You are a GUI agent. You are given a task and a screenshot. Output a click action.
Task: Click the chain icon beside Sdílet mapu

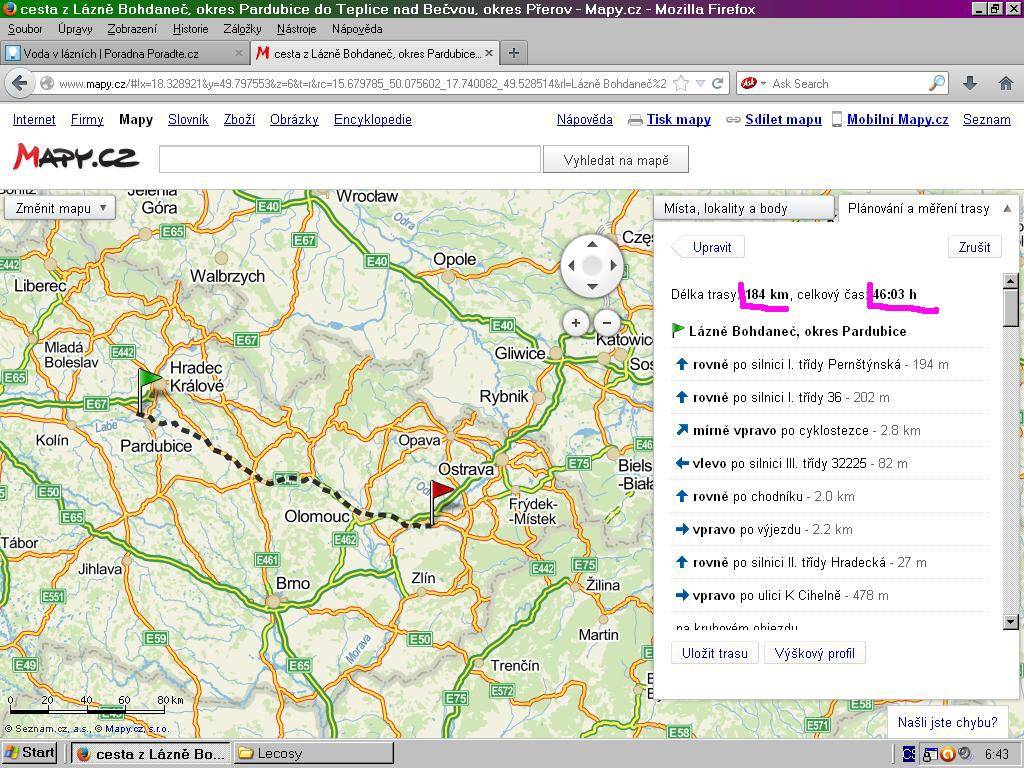[x=733, y=120]
